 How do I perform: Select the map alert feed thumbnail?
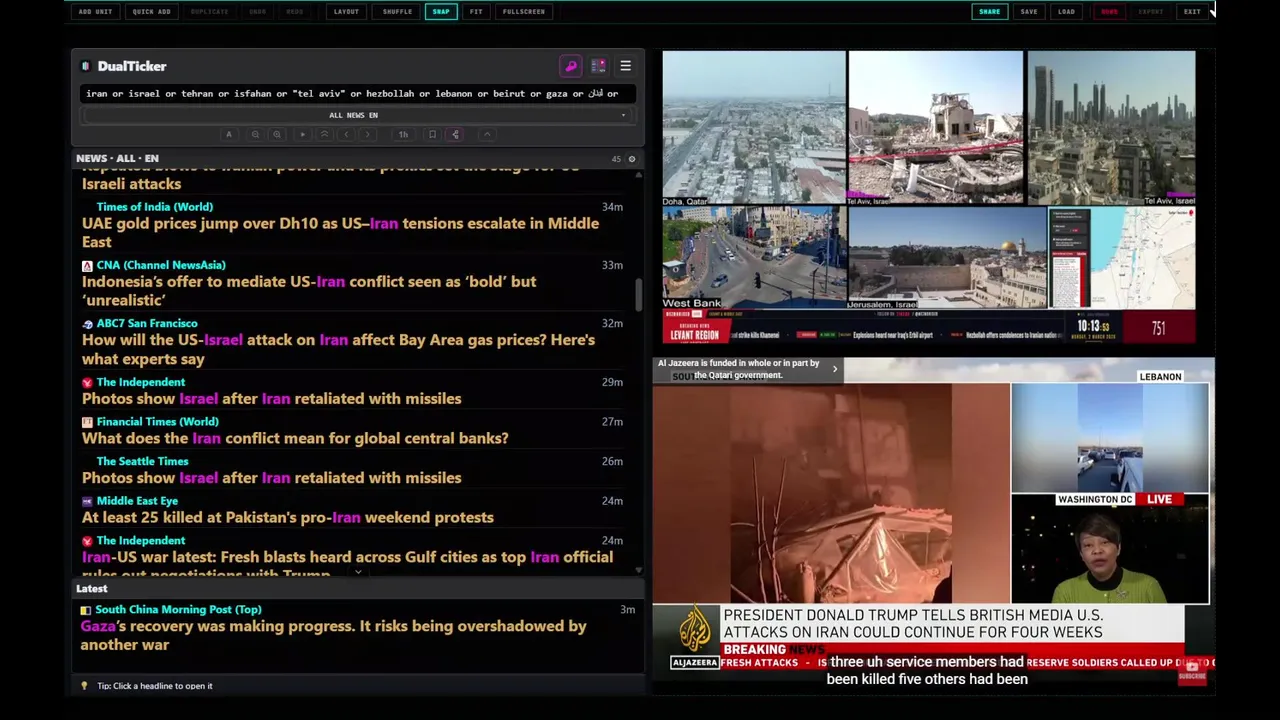point(1121,258)
